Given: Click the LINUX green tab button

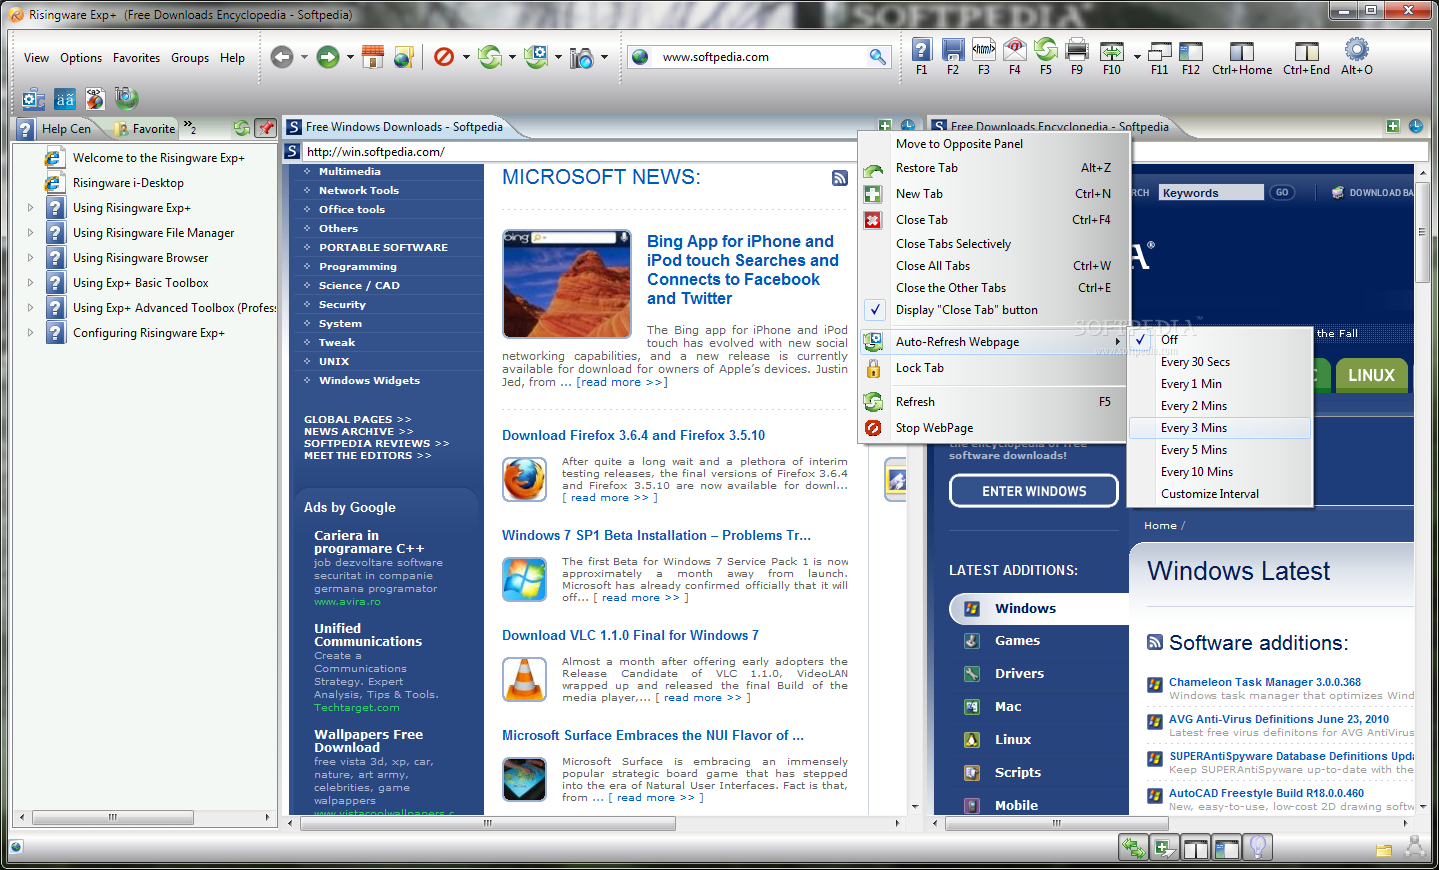Looking at the screenshot, I should [1371, 375].
